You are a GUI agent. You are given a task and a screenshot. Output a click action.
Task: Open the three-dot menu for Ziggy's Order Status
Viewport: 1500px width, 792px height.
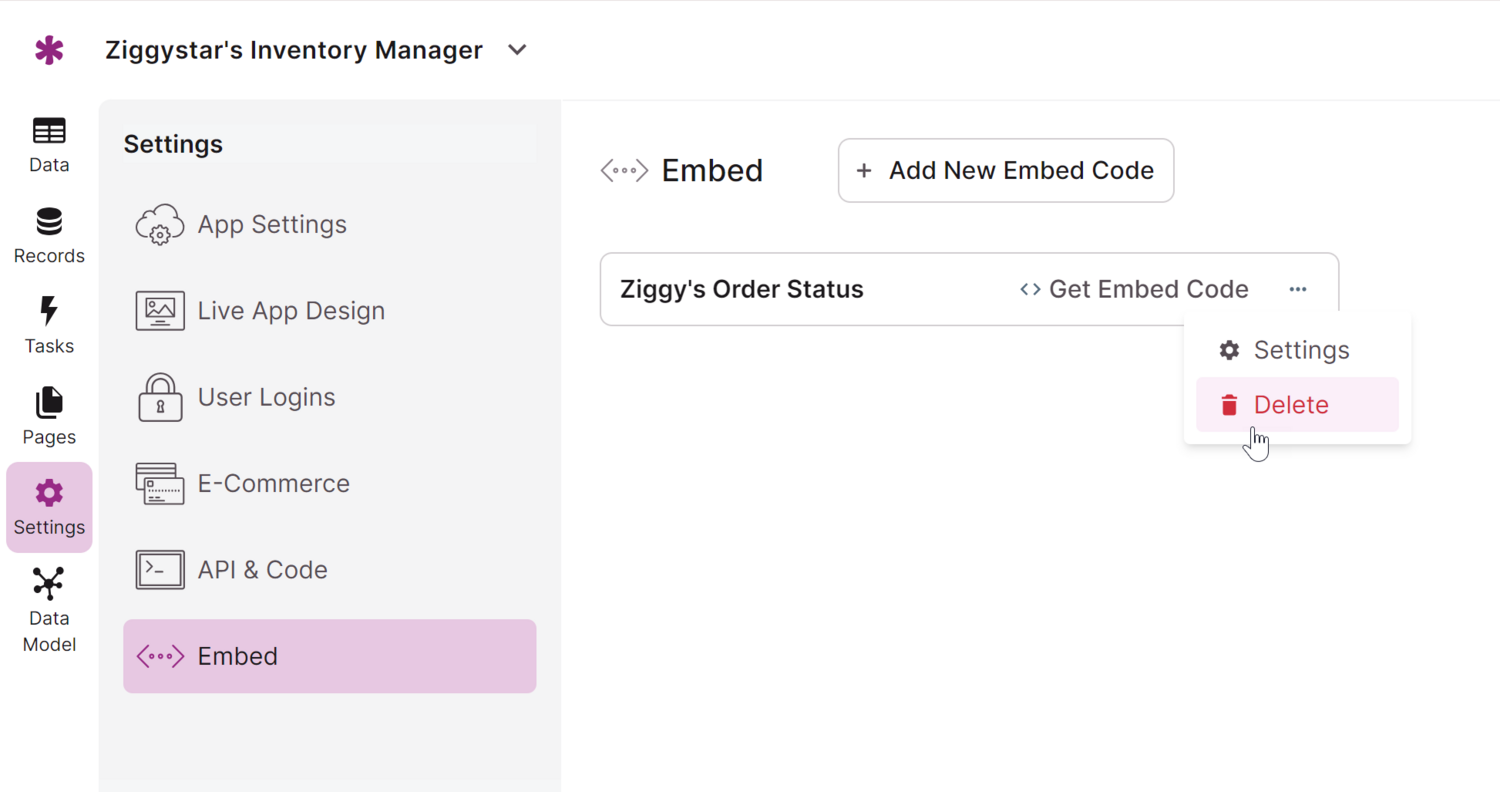pos(1297,289)
